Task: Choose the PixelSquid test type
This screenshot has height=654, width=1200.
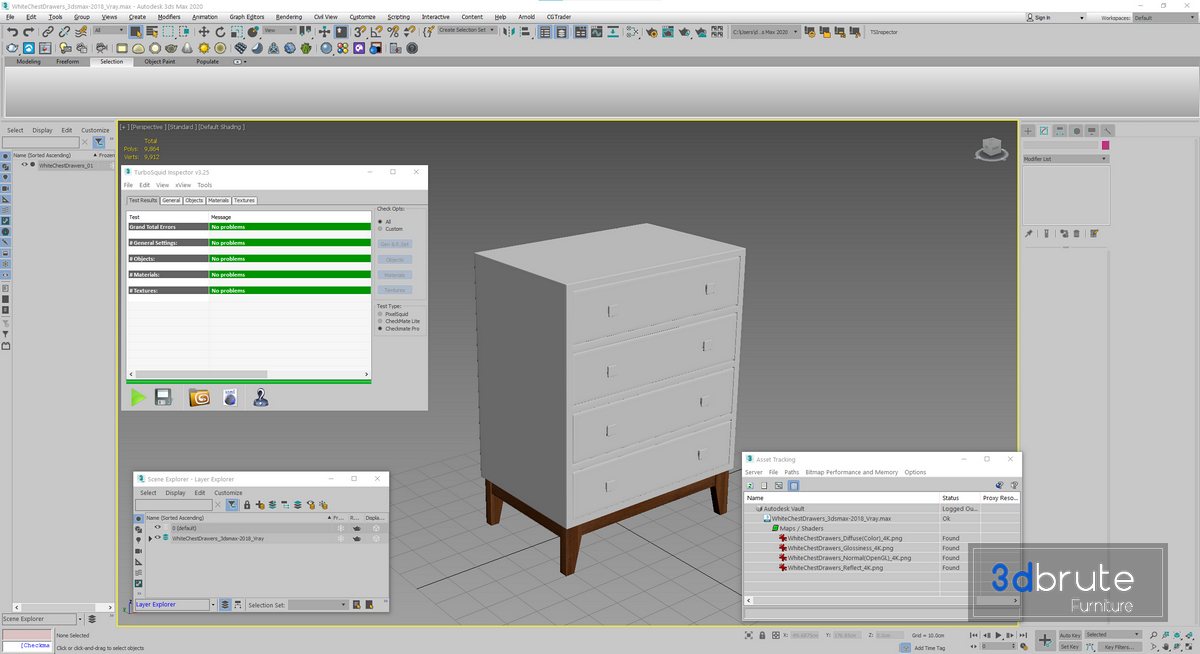Action: point(380,314)
